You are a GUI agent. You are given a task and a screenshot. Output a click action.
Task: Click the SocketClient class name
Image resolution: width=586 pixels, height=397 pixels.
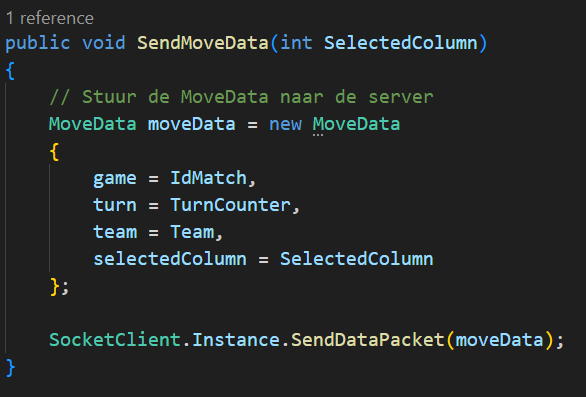coord(115,340)
